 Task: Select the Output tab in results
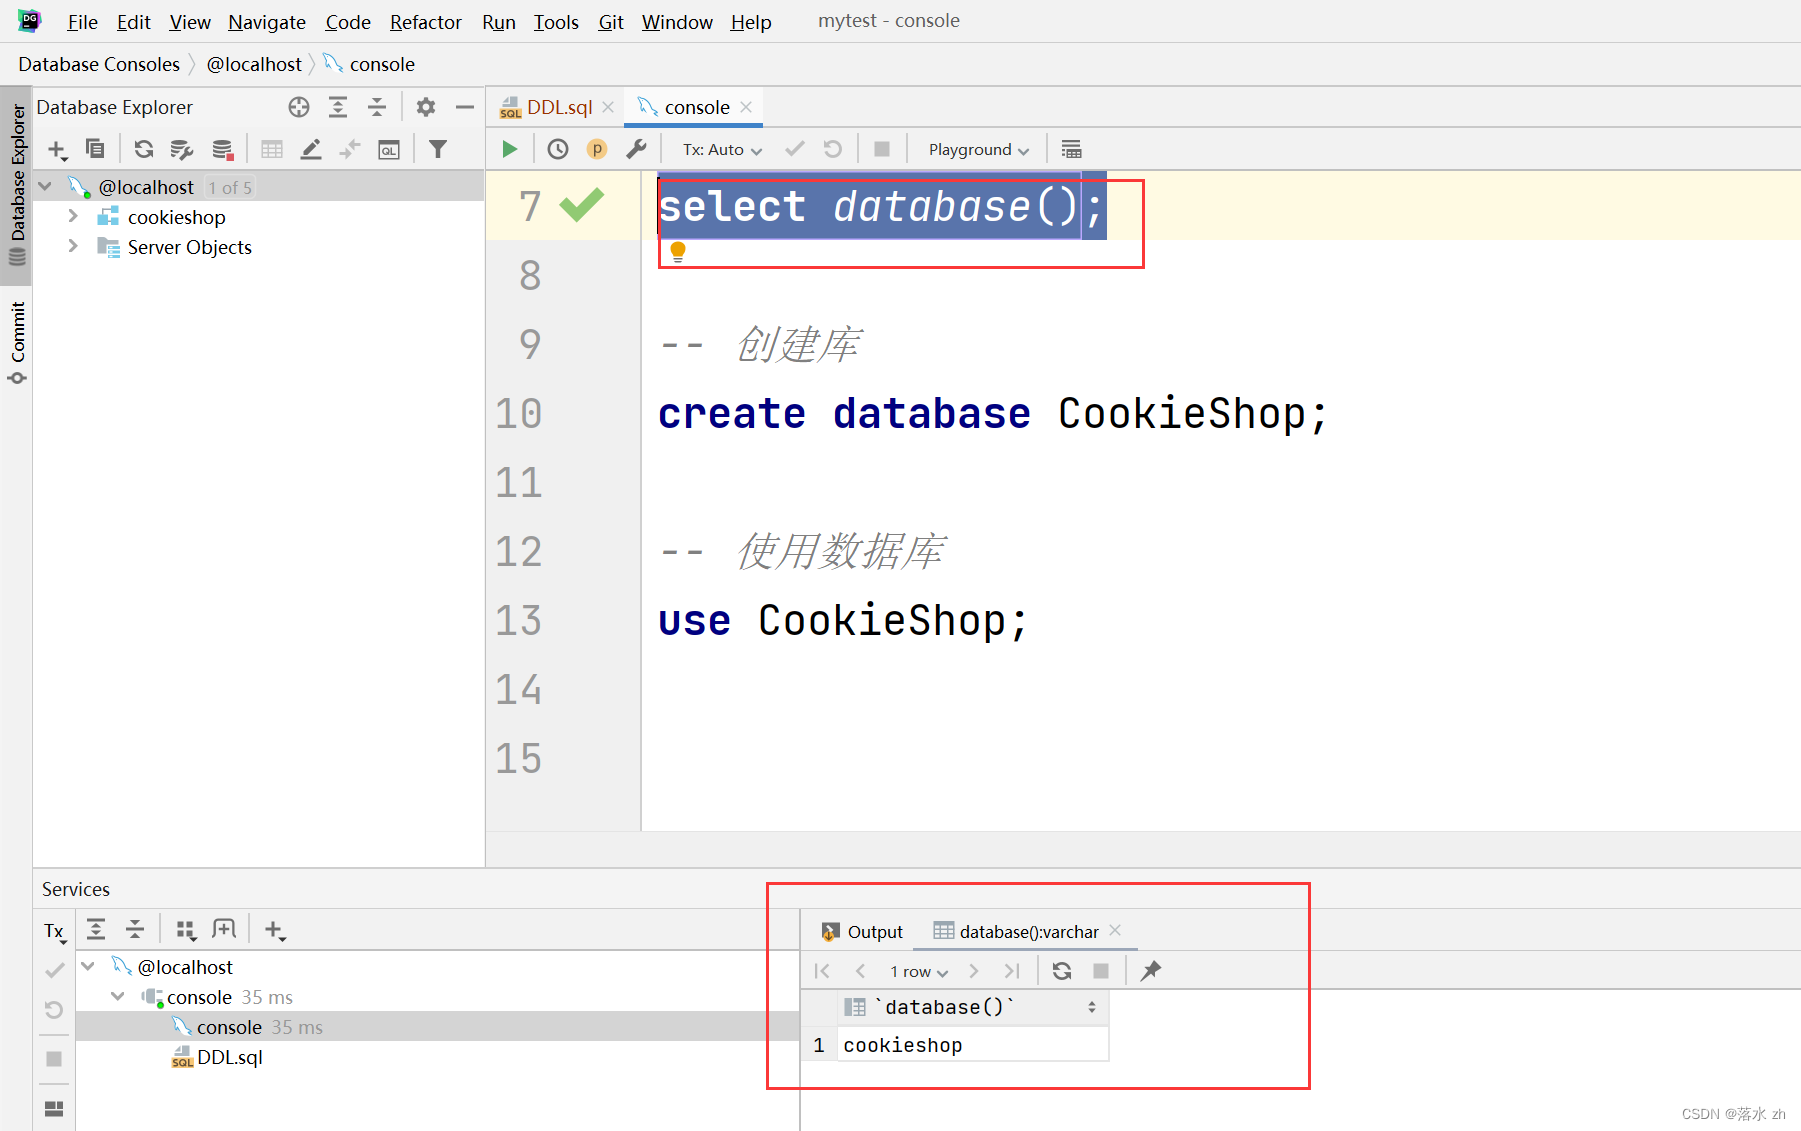click(x=862, y=932)
